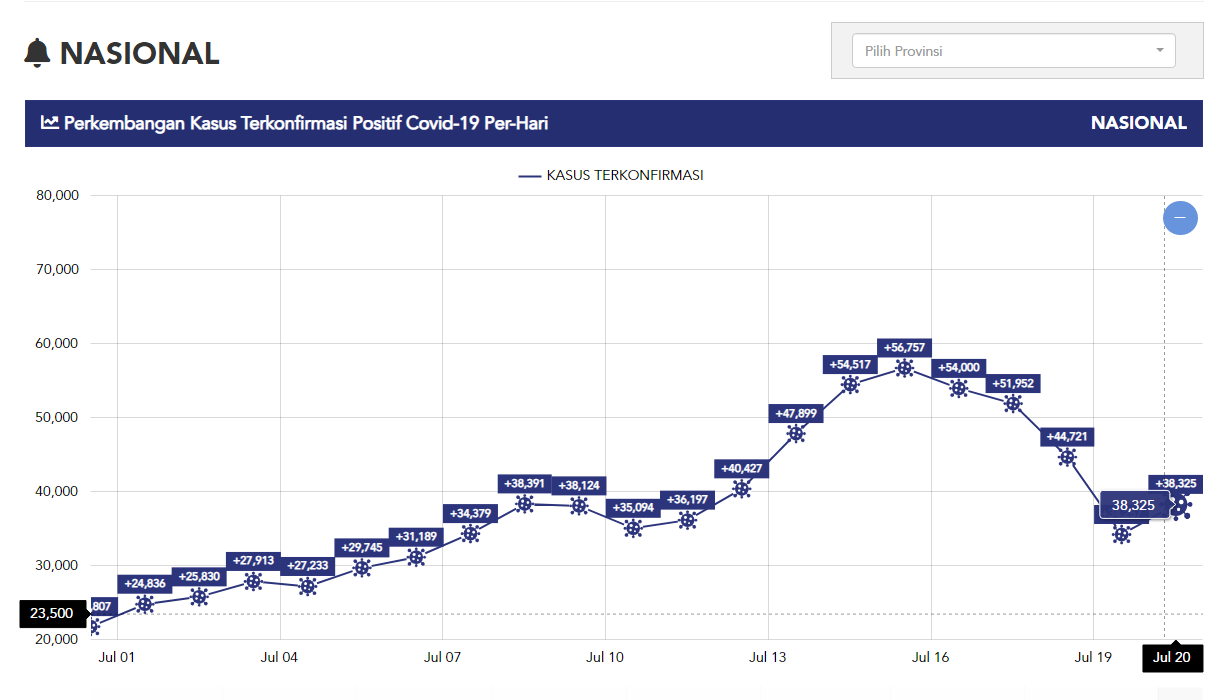
Task: Click the virus marker labeled +38,391
Action: click(524, 504)
